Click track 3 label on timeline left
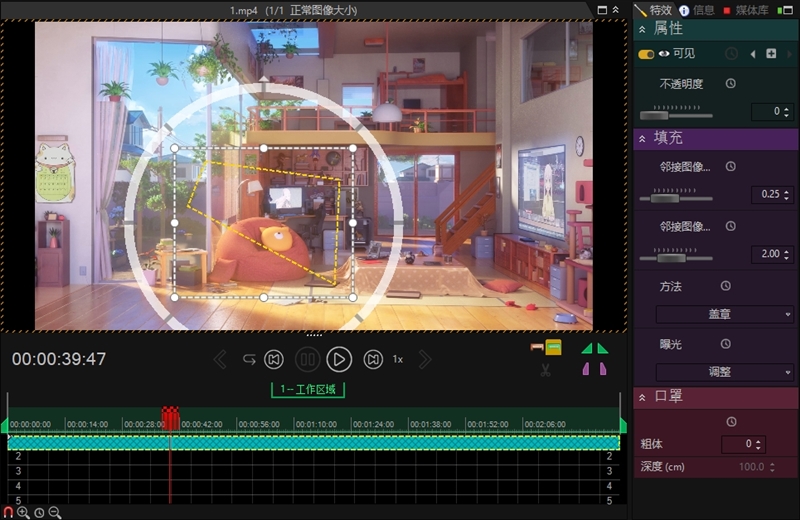 [18, 471]
